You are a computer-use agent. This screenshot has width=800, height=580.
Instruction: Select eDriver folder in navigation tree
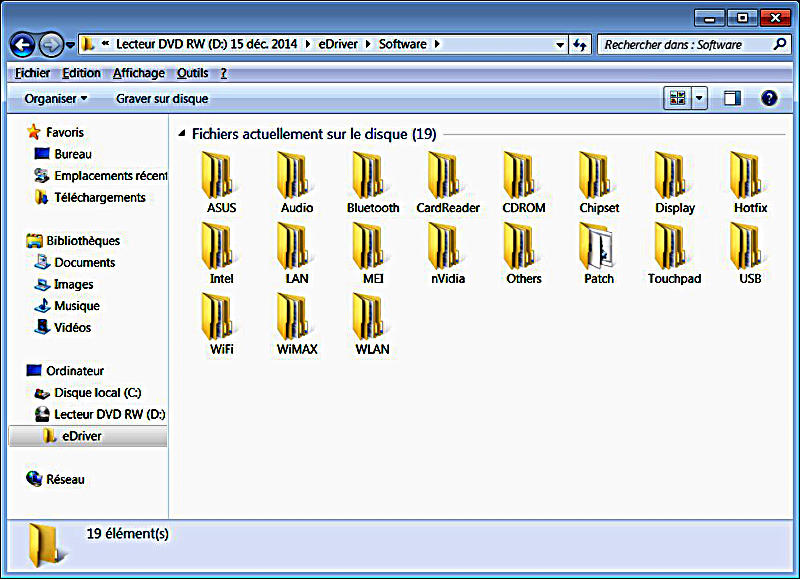[x=88, y=436]
